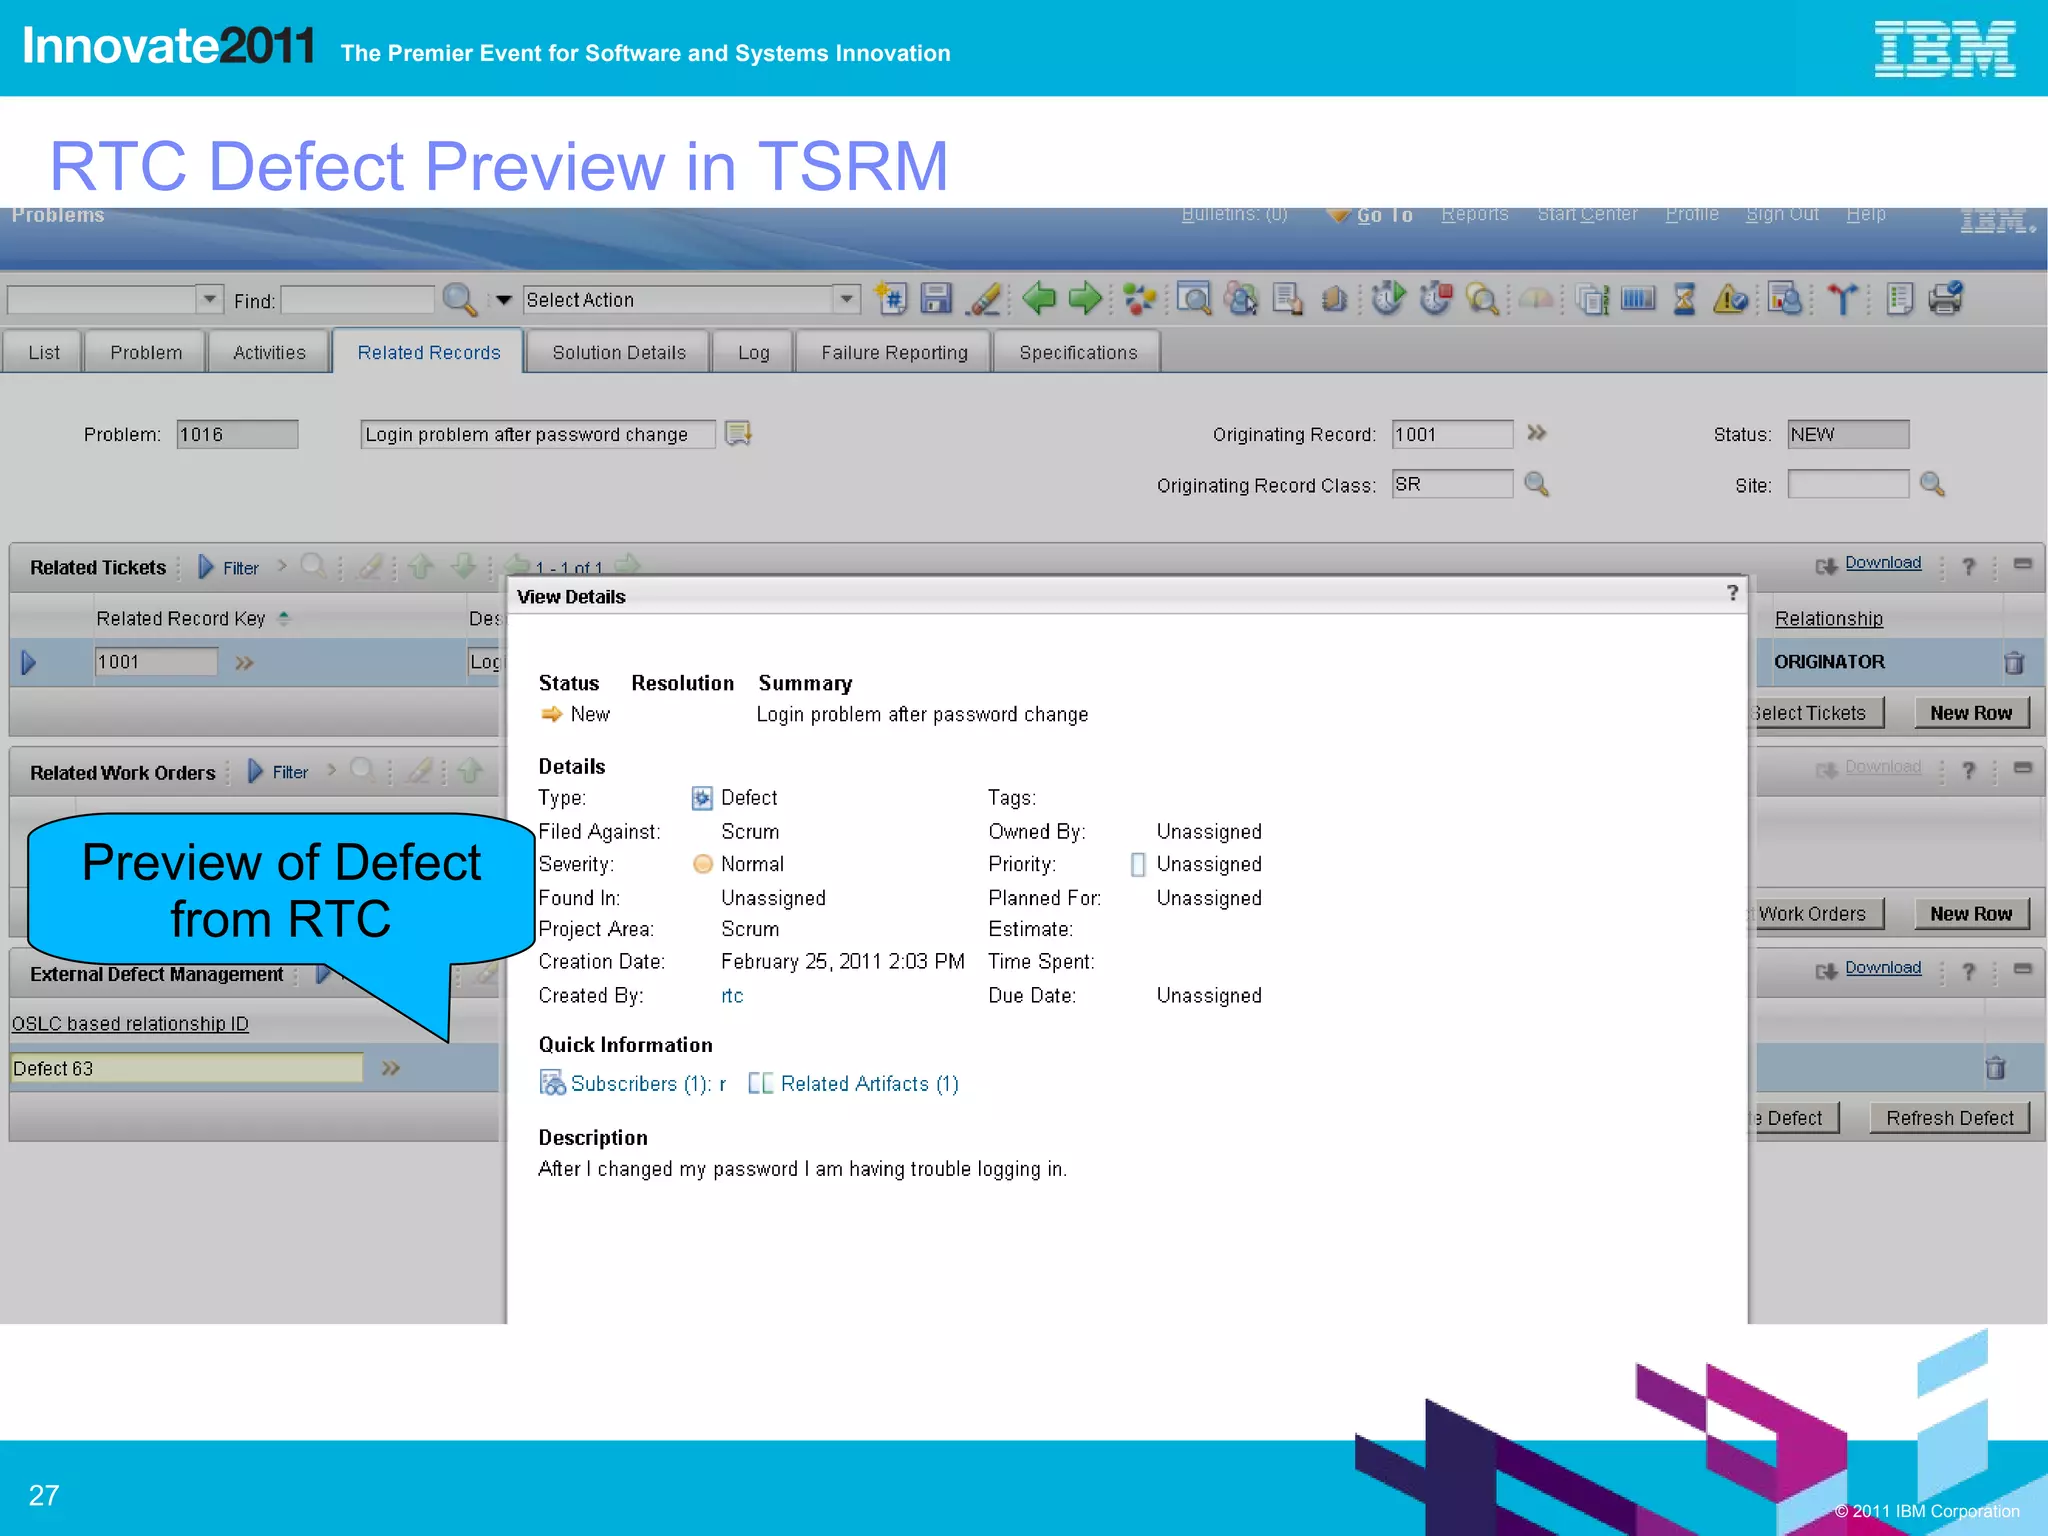Image resolution: width=2048 pixels, height=1536 pixels.
Task: Switch to the List tab
Action: 43,352
